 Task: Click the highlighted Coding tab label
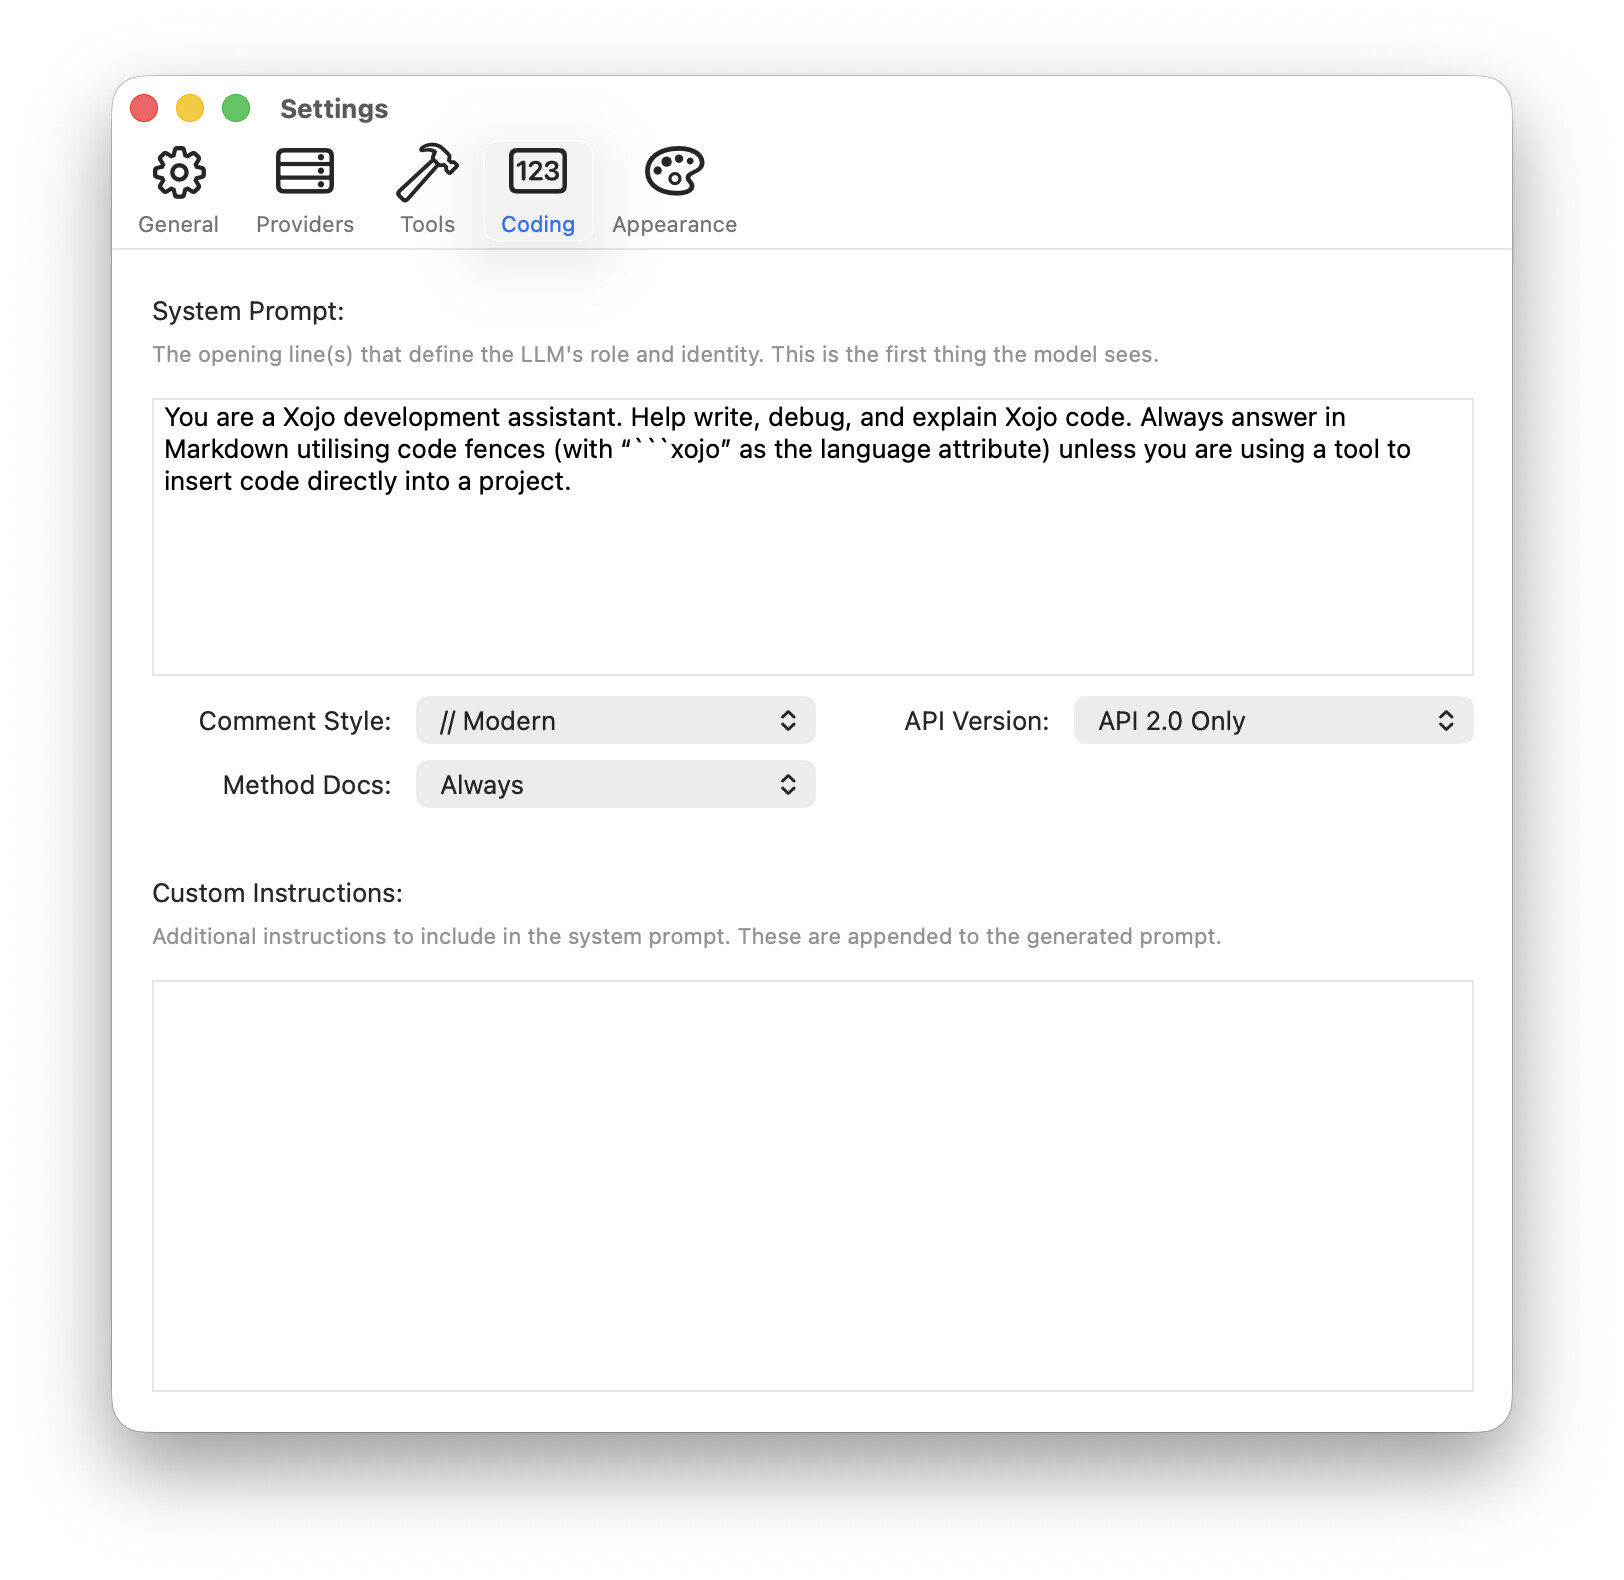click(x=537, y=224)
